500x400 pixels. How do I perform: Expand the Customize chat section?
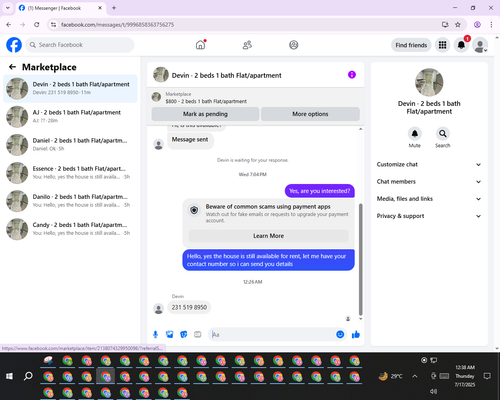[x=429, y=164]
